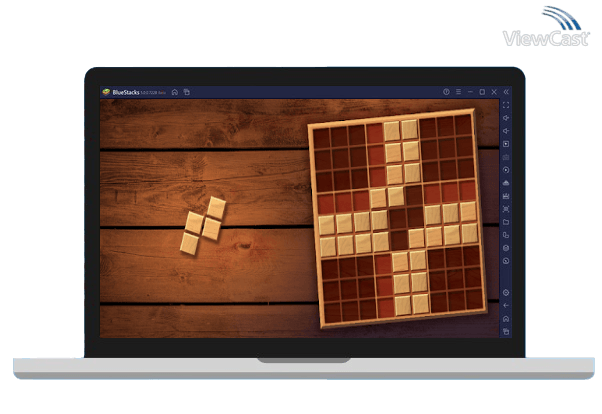Open the help question mark icon
This screenshot has height=414, width=602.
(446, 92)
